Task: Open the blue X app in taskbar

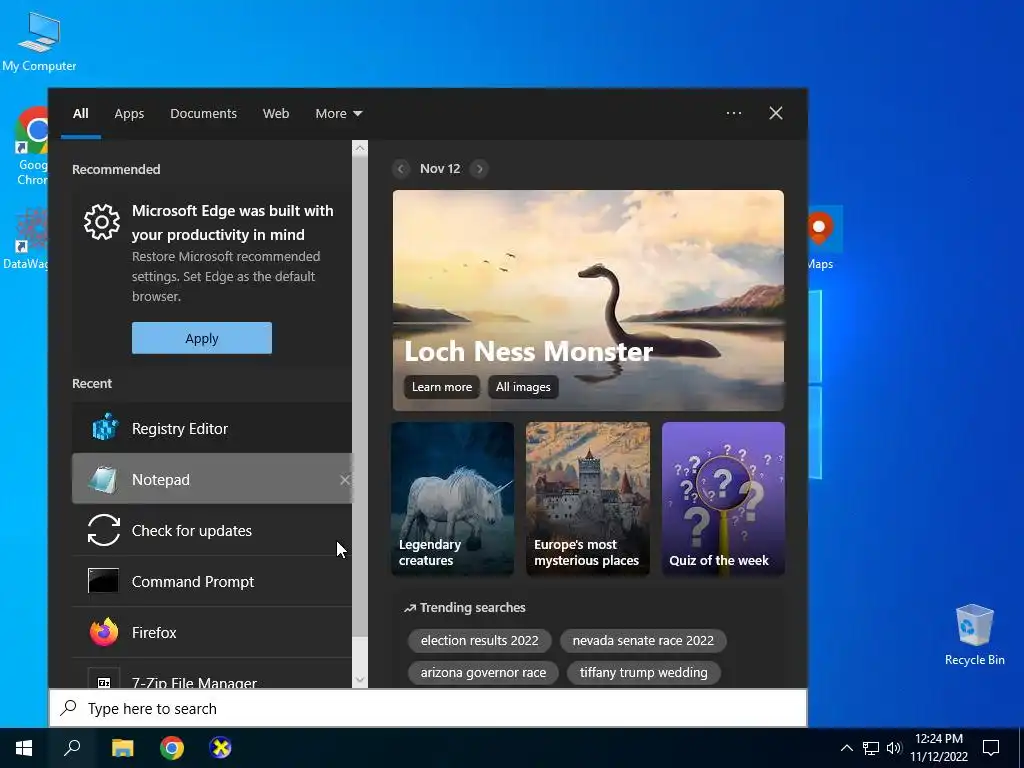Action: pyautogui.click(x=221, y=748)
